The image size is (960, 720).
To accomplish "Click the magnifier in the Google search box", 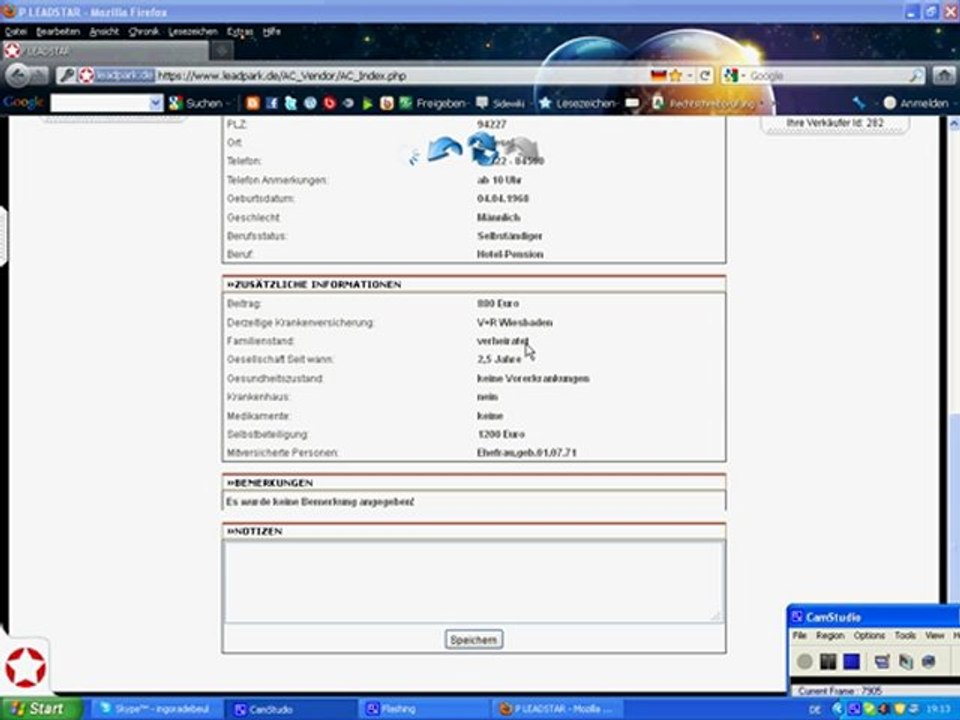I will point(915,76).
